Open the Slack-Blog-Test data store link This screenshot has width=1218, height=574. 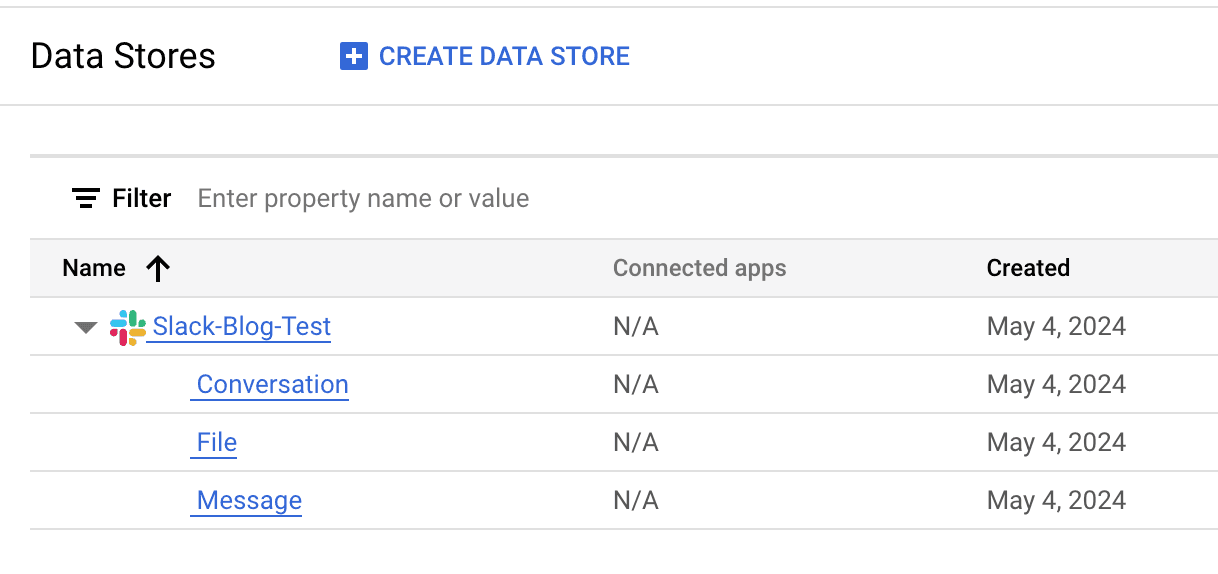241,327
